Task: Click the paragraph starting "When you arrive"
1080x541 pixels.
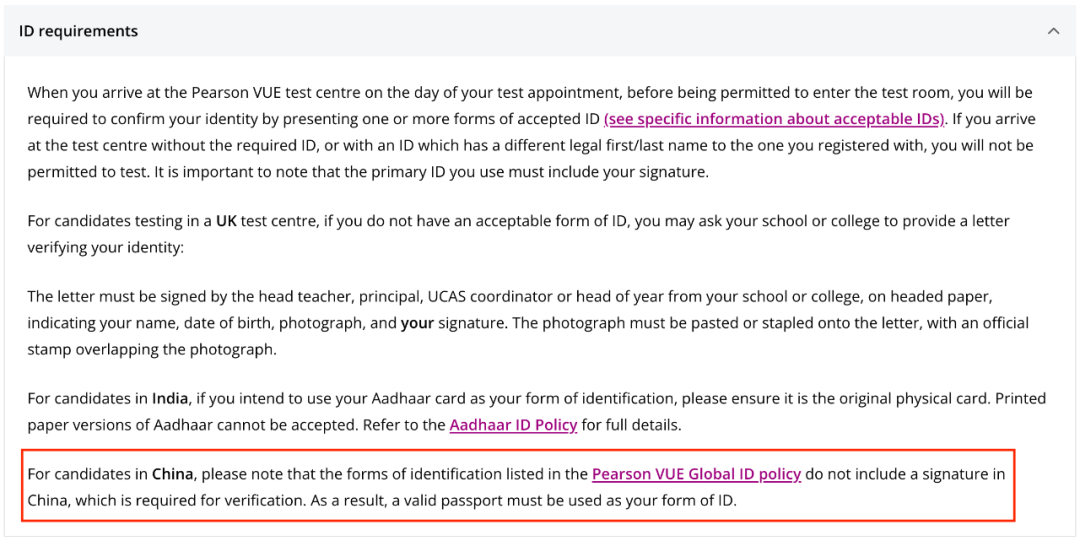Action: 300,93
